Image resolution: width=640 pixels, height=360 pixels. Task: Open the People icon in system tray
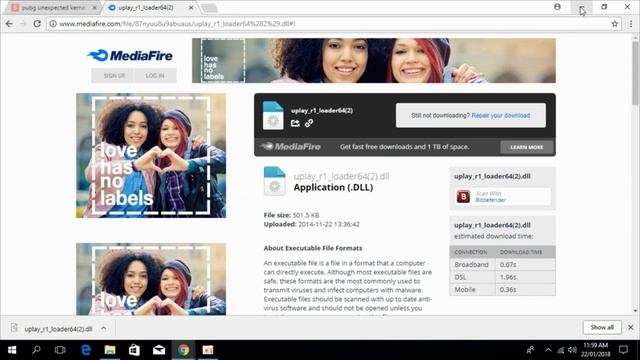[x=530, y=350]
